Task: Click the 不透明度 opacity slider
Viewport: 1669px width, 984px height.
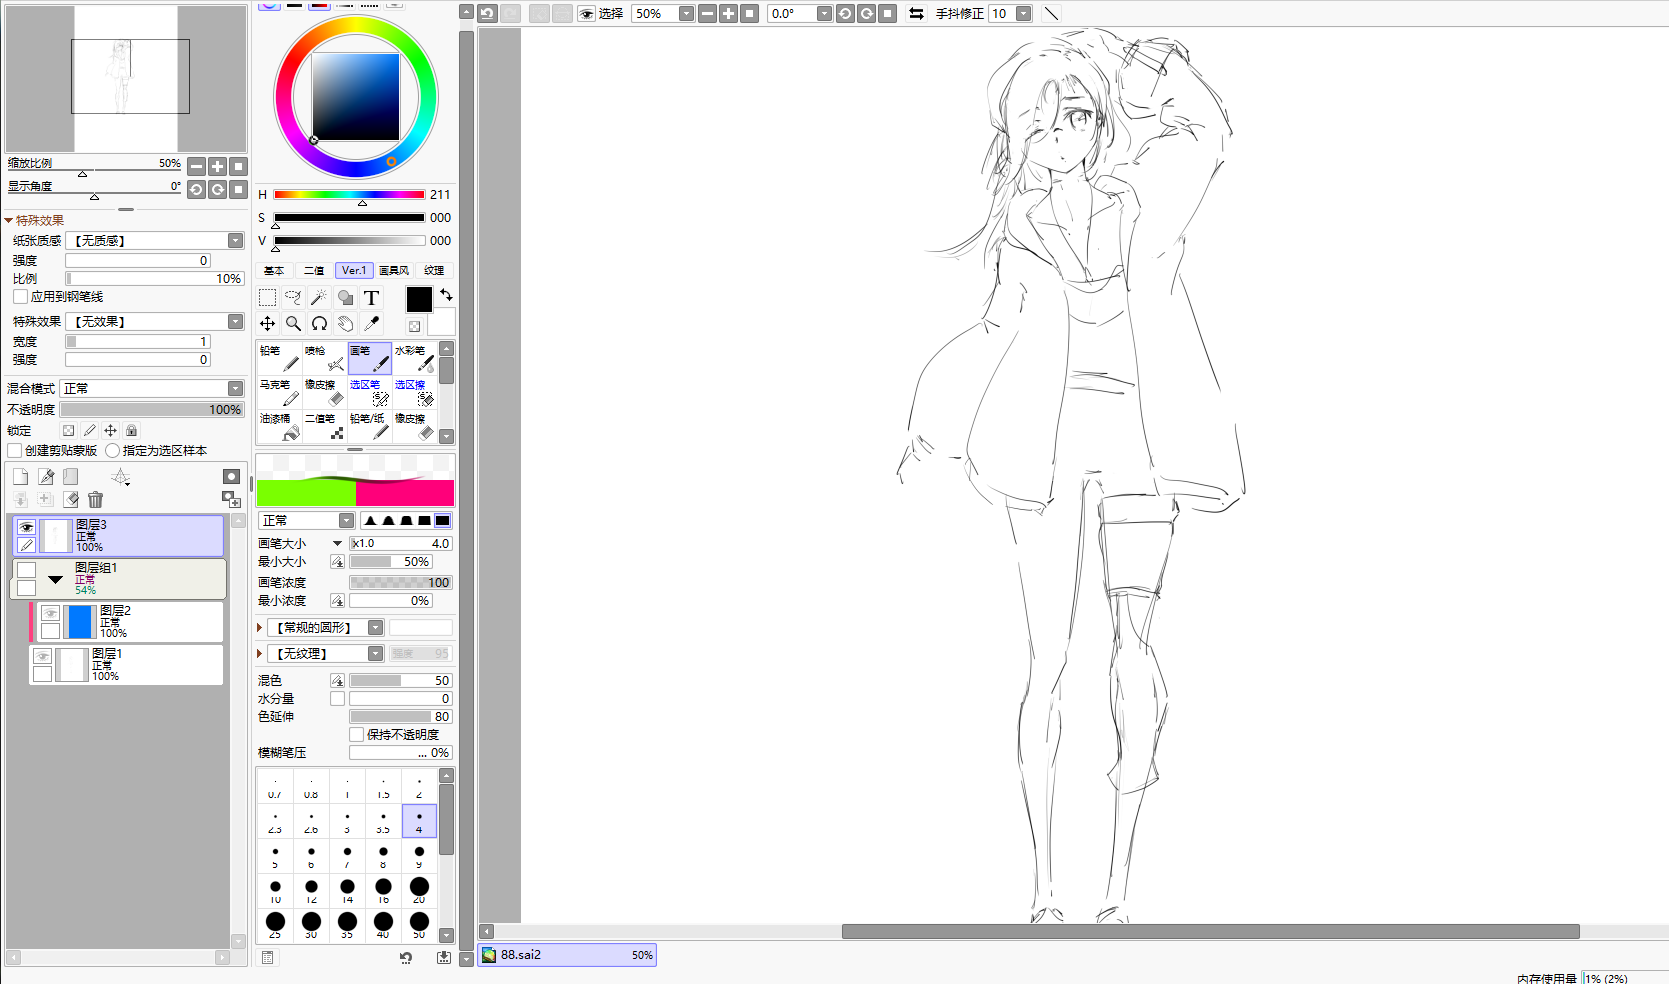Action: coord(152,409)
